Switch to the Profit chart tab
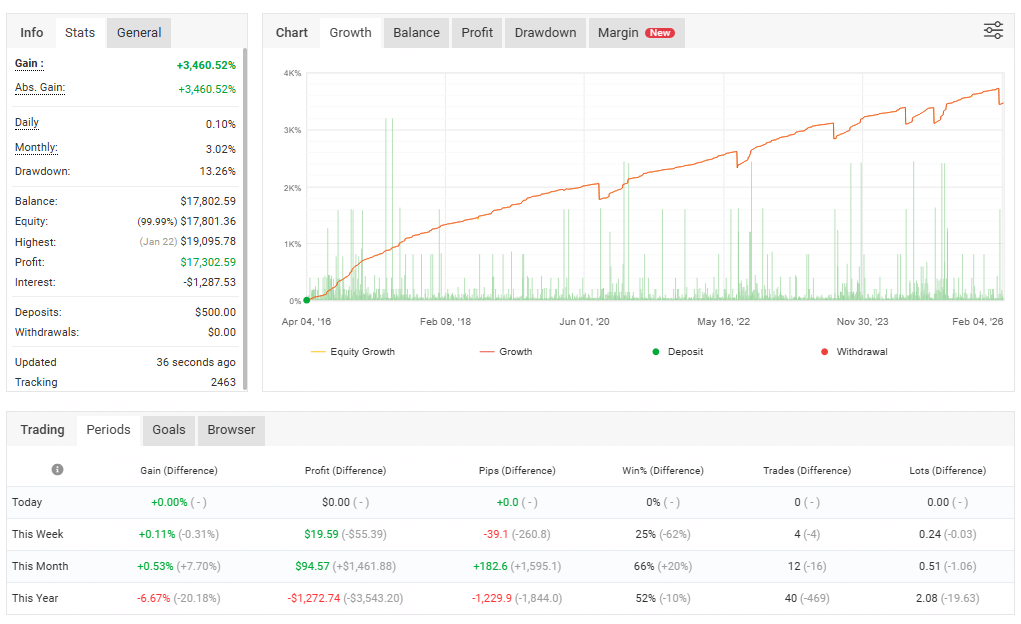The width and height of the screenshot is (1021, 624). pos(477,33)
